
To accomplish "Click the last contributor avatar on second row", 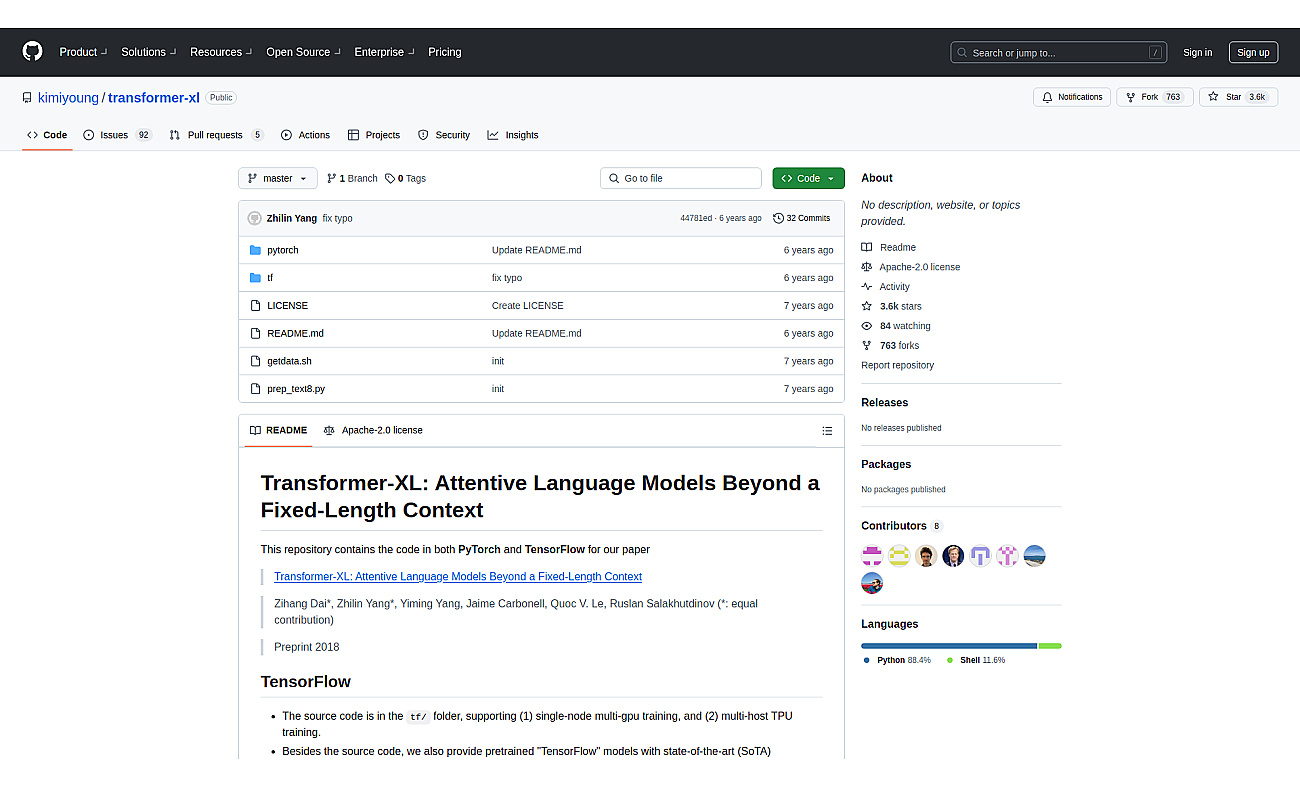I will (x=872, y=583).
